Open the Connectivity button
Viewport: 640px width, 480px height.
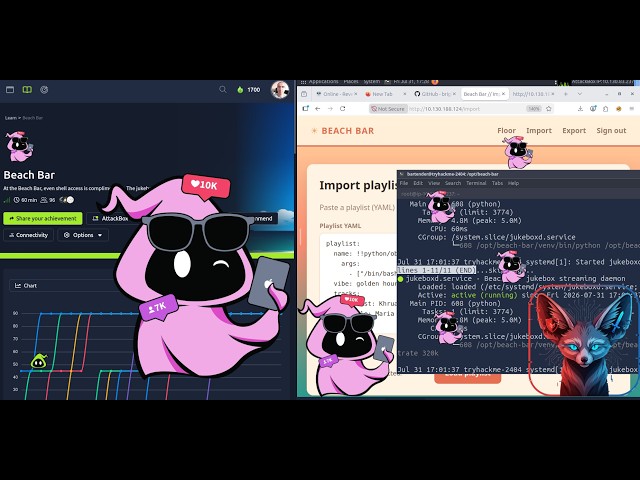pos(29,235)
